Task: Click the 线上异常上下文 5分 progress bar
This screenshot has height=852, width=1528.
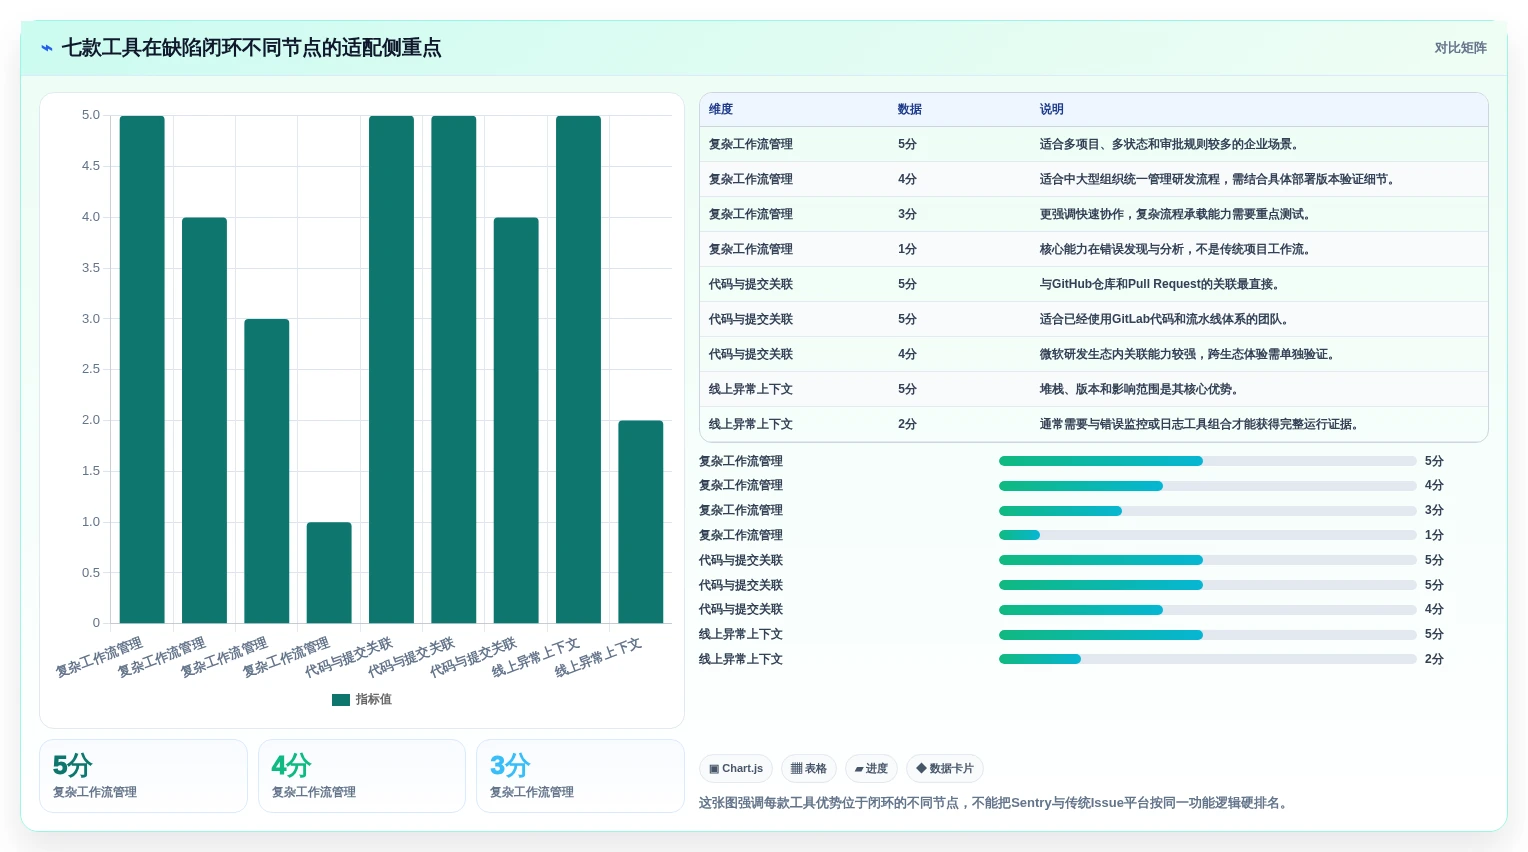Action: tap(1208, 635)
